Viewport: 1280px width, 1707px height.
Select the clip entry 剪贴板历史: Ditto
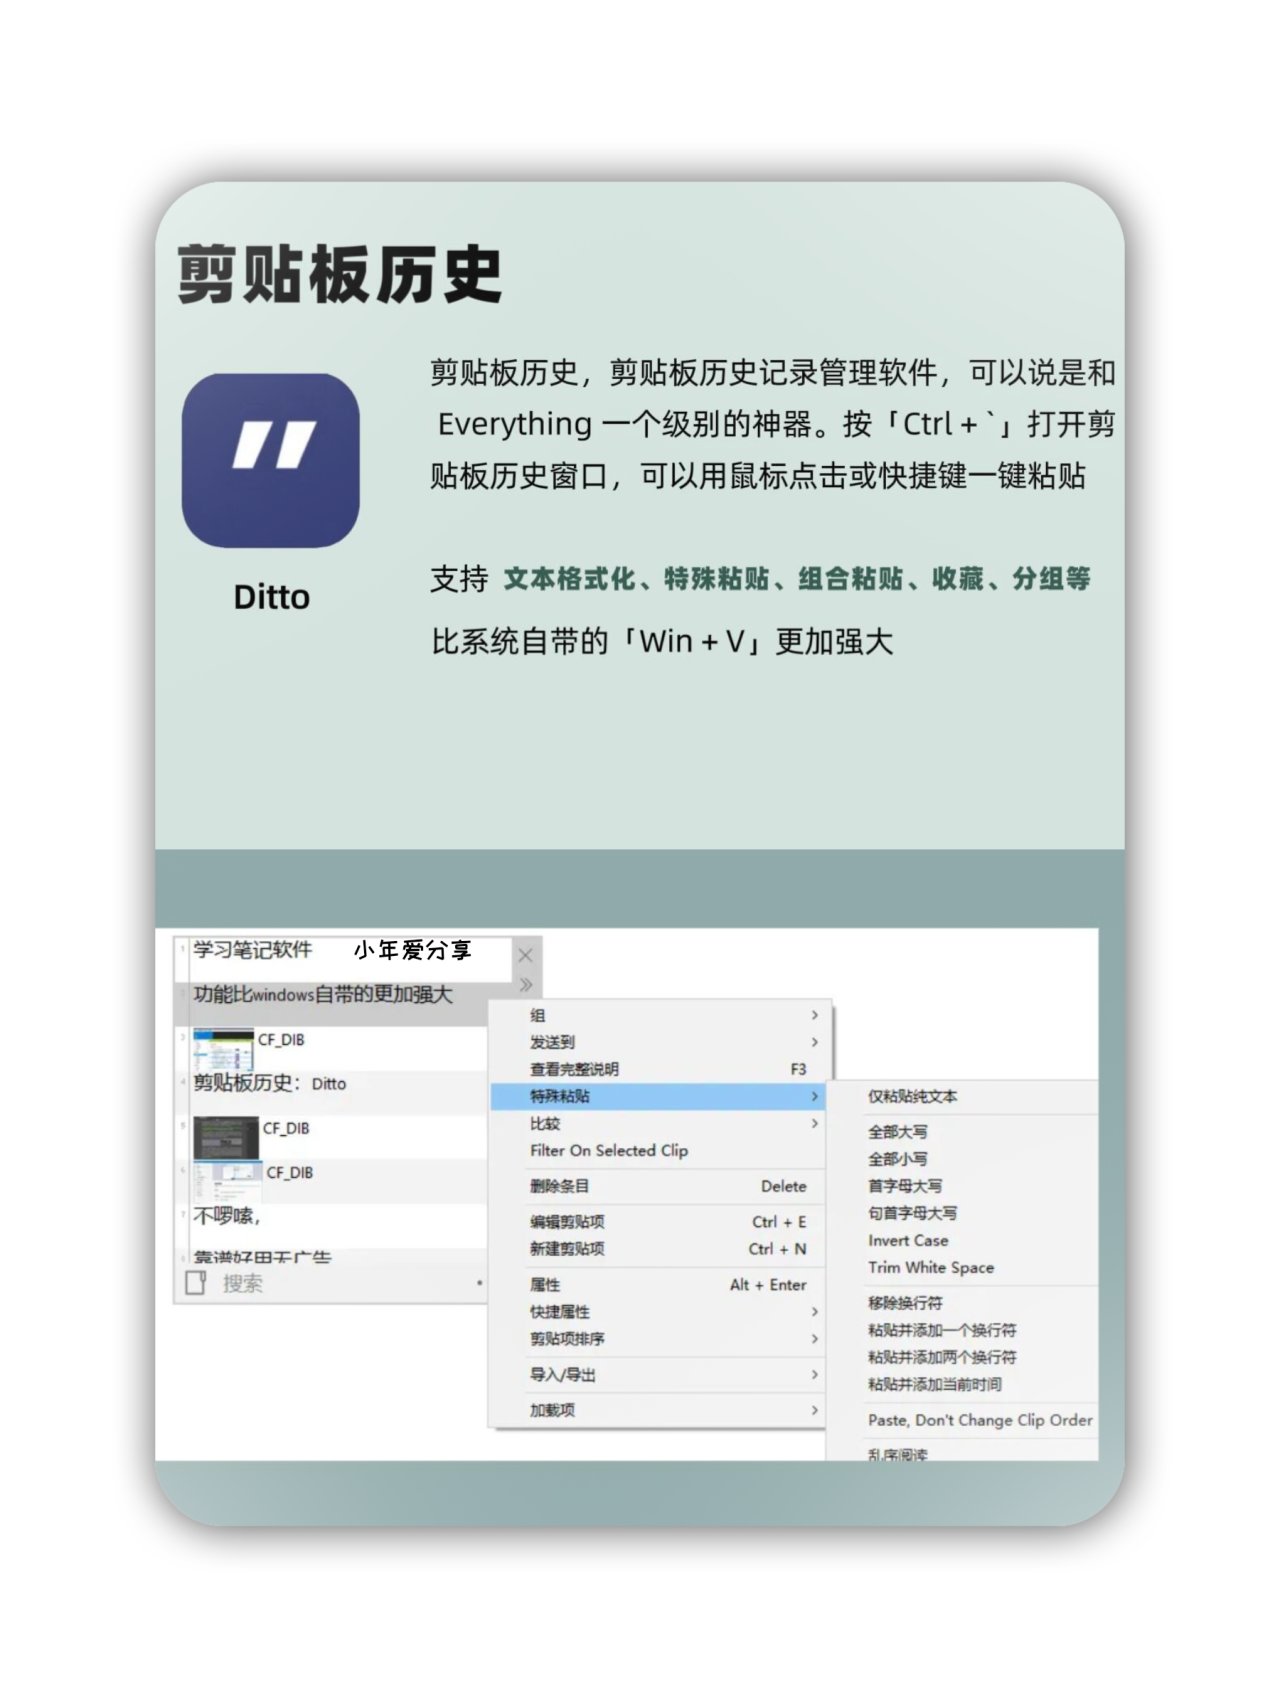[270, 1083]
